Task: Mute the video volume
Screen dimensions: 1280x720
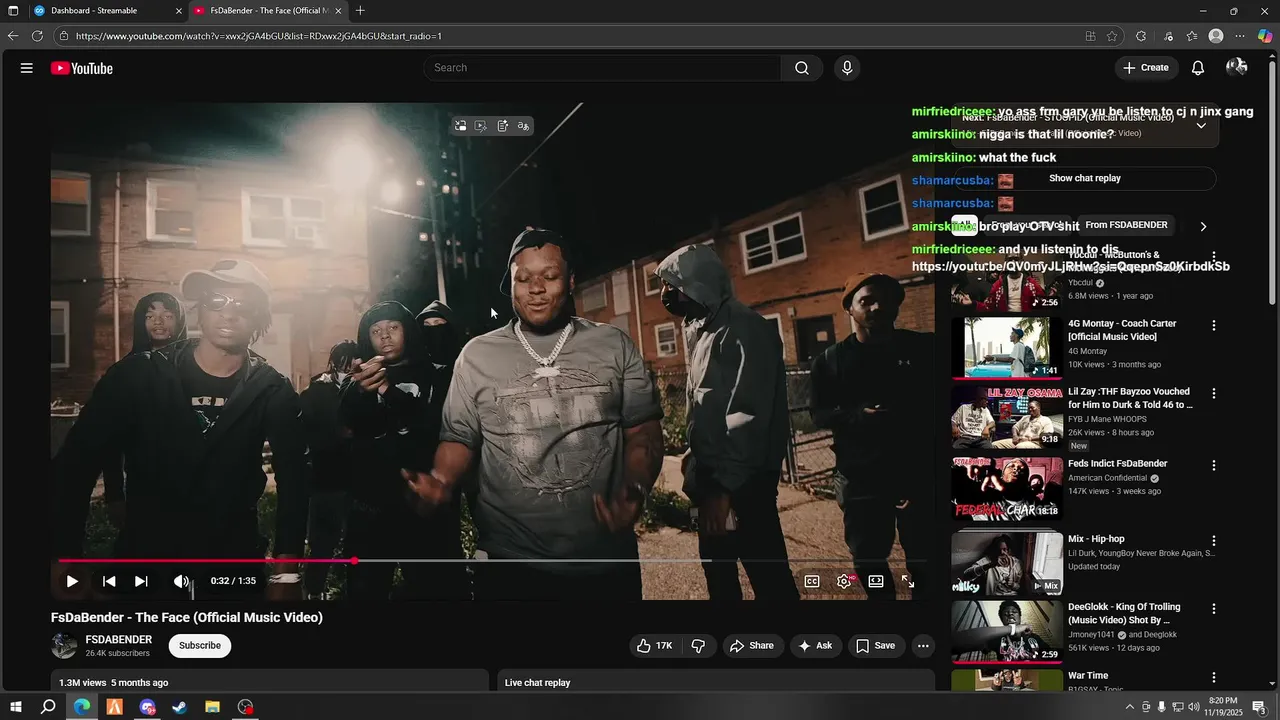Action: pos(181,581)
